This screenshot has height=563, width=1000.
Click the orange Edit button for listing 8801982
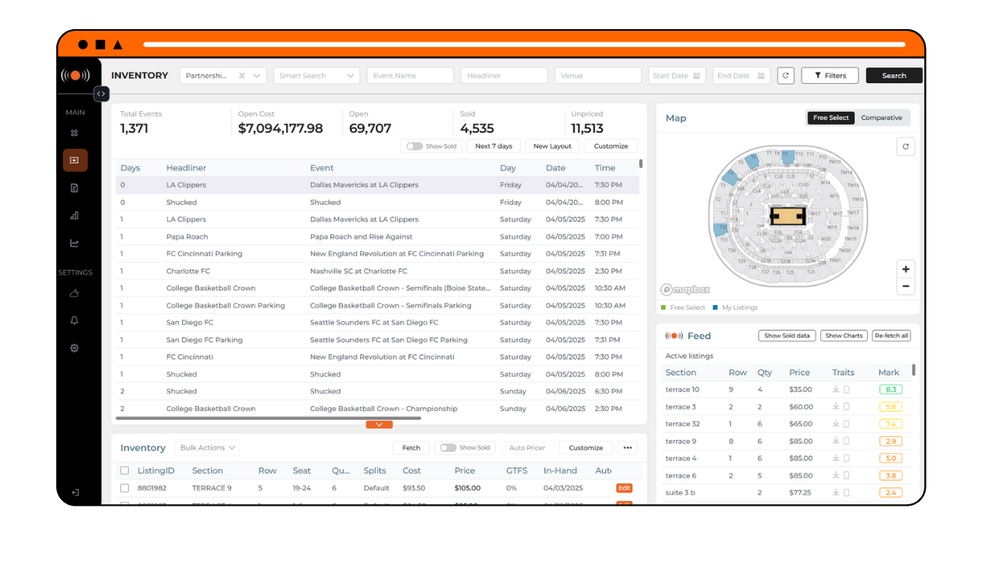click(624, 488)
